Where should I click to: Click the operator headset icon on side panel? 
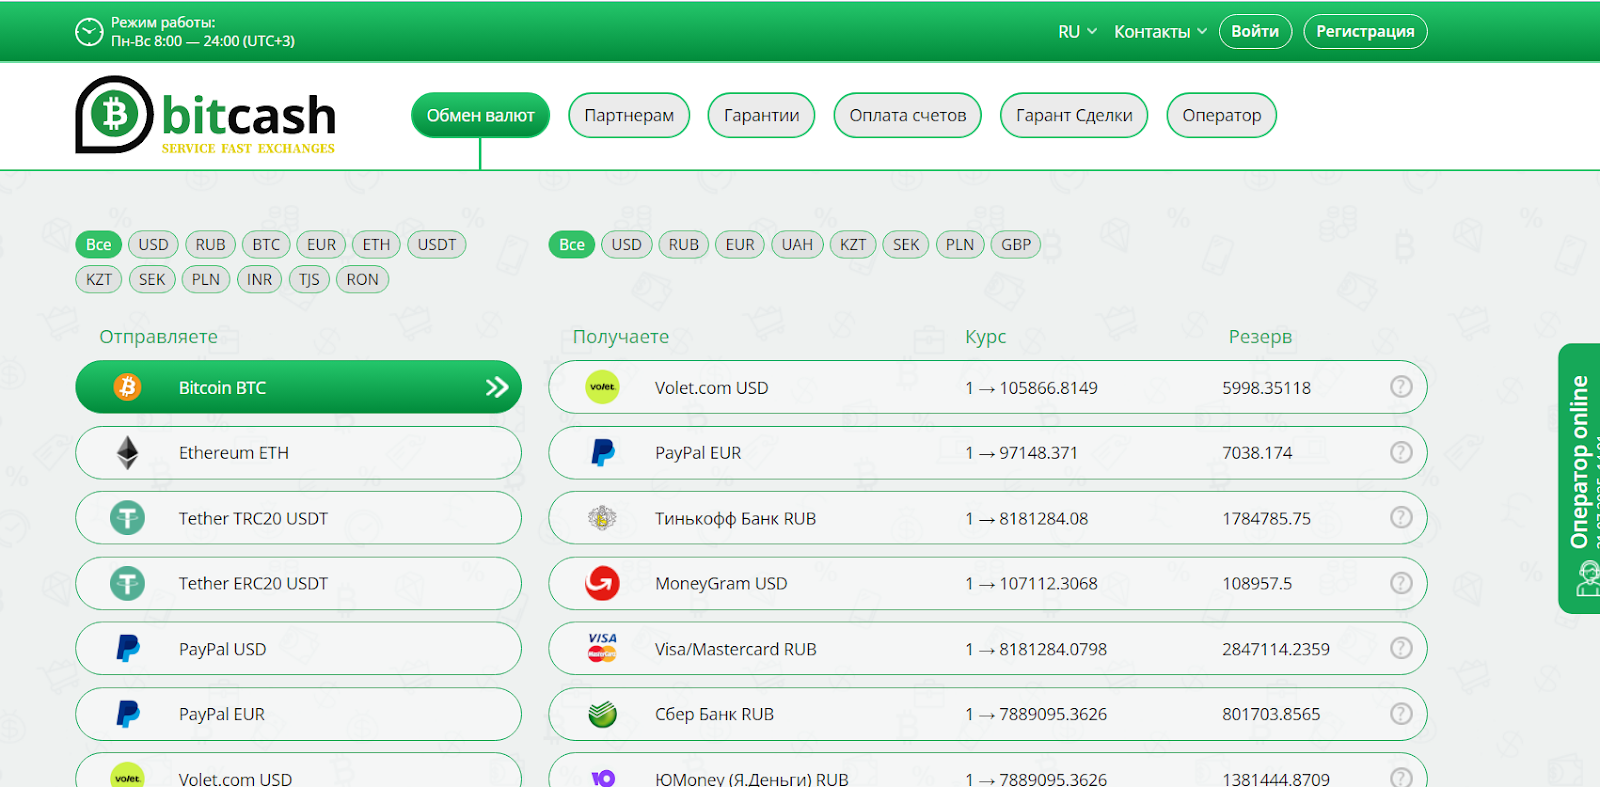[1588, 579]
